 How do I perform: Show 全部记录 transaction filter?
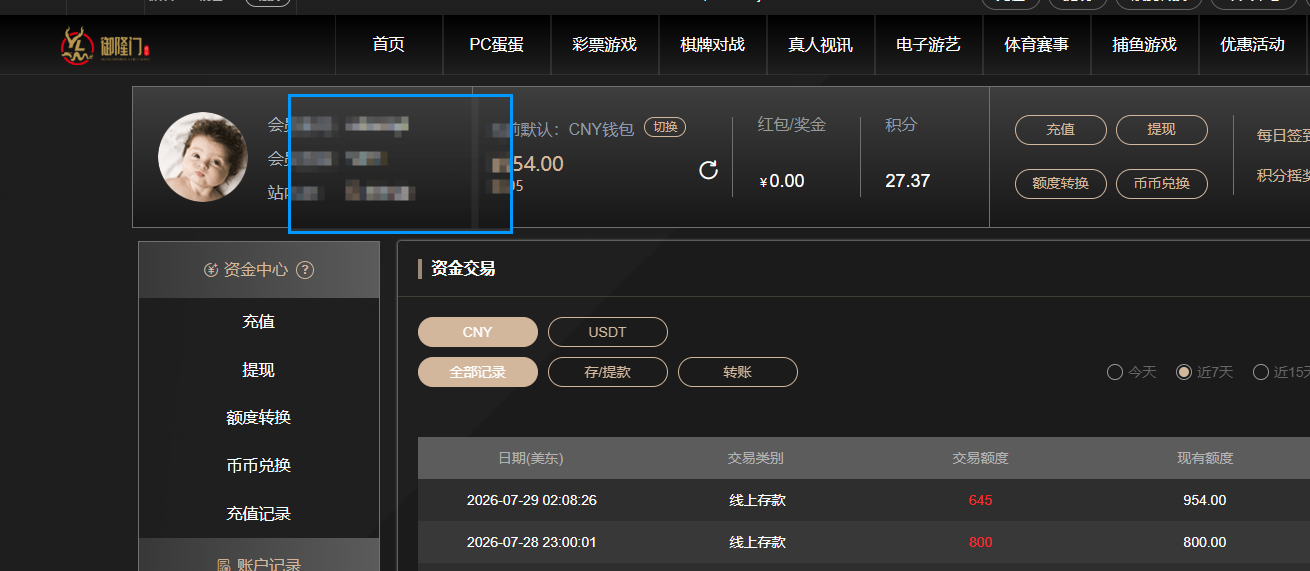[x=478, y=372]
